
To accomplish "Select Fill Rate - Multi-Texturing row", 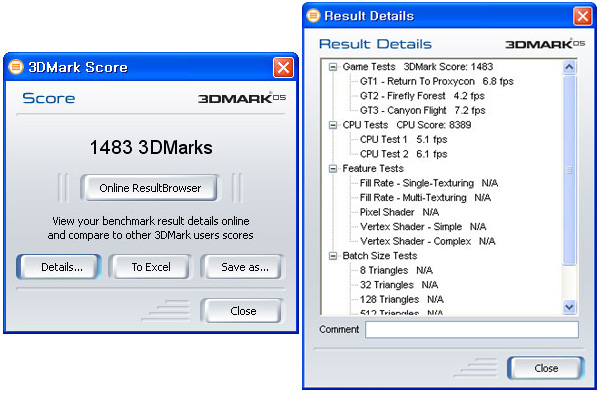I will 425,198.
